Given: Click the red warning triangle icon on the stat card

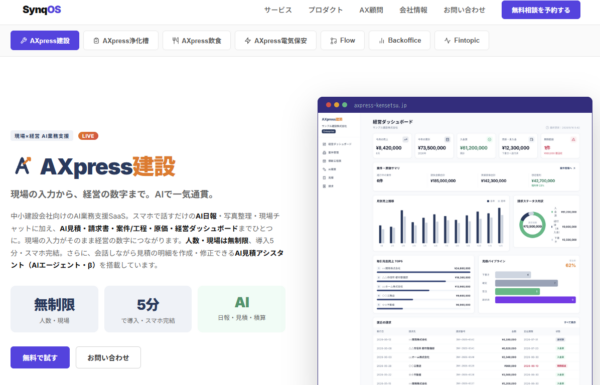Looking at the screenshot, I should click(x=573, y=140).
